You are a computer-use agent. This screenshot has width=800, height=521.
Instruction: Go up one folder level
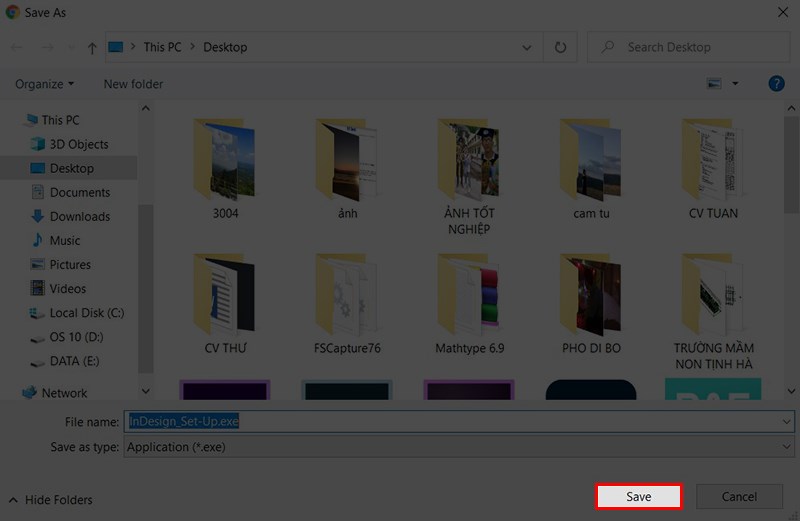tap(92, 48)
